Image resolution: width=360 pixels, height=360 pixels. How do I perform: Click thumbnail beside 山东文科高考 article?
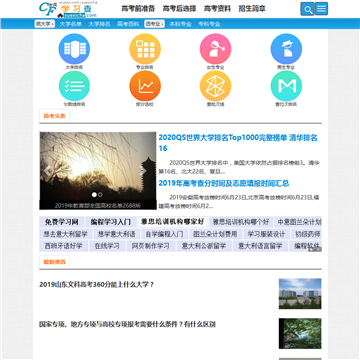click(x=300, y=294)
